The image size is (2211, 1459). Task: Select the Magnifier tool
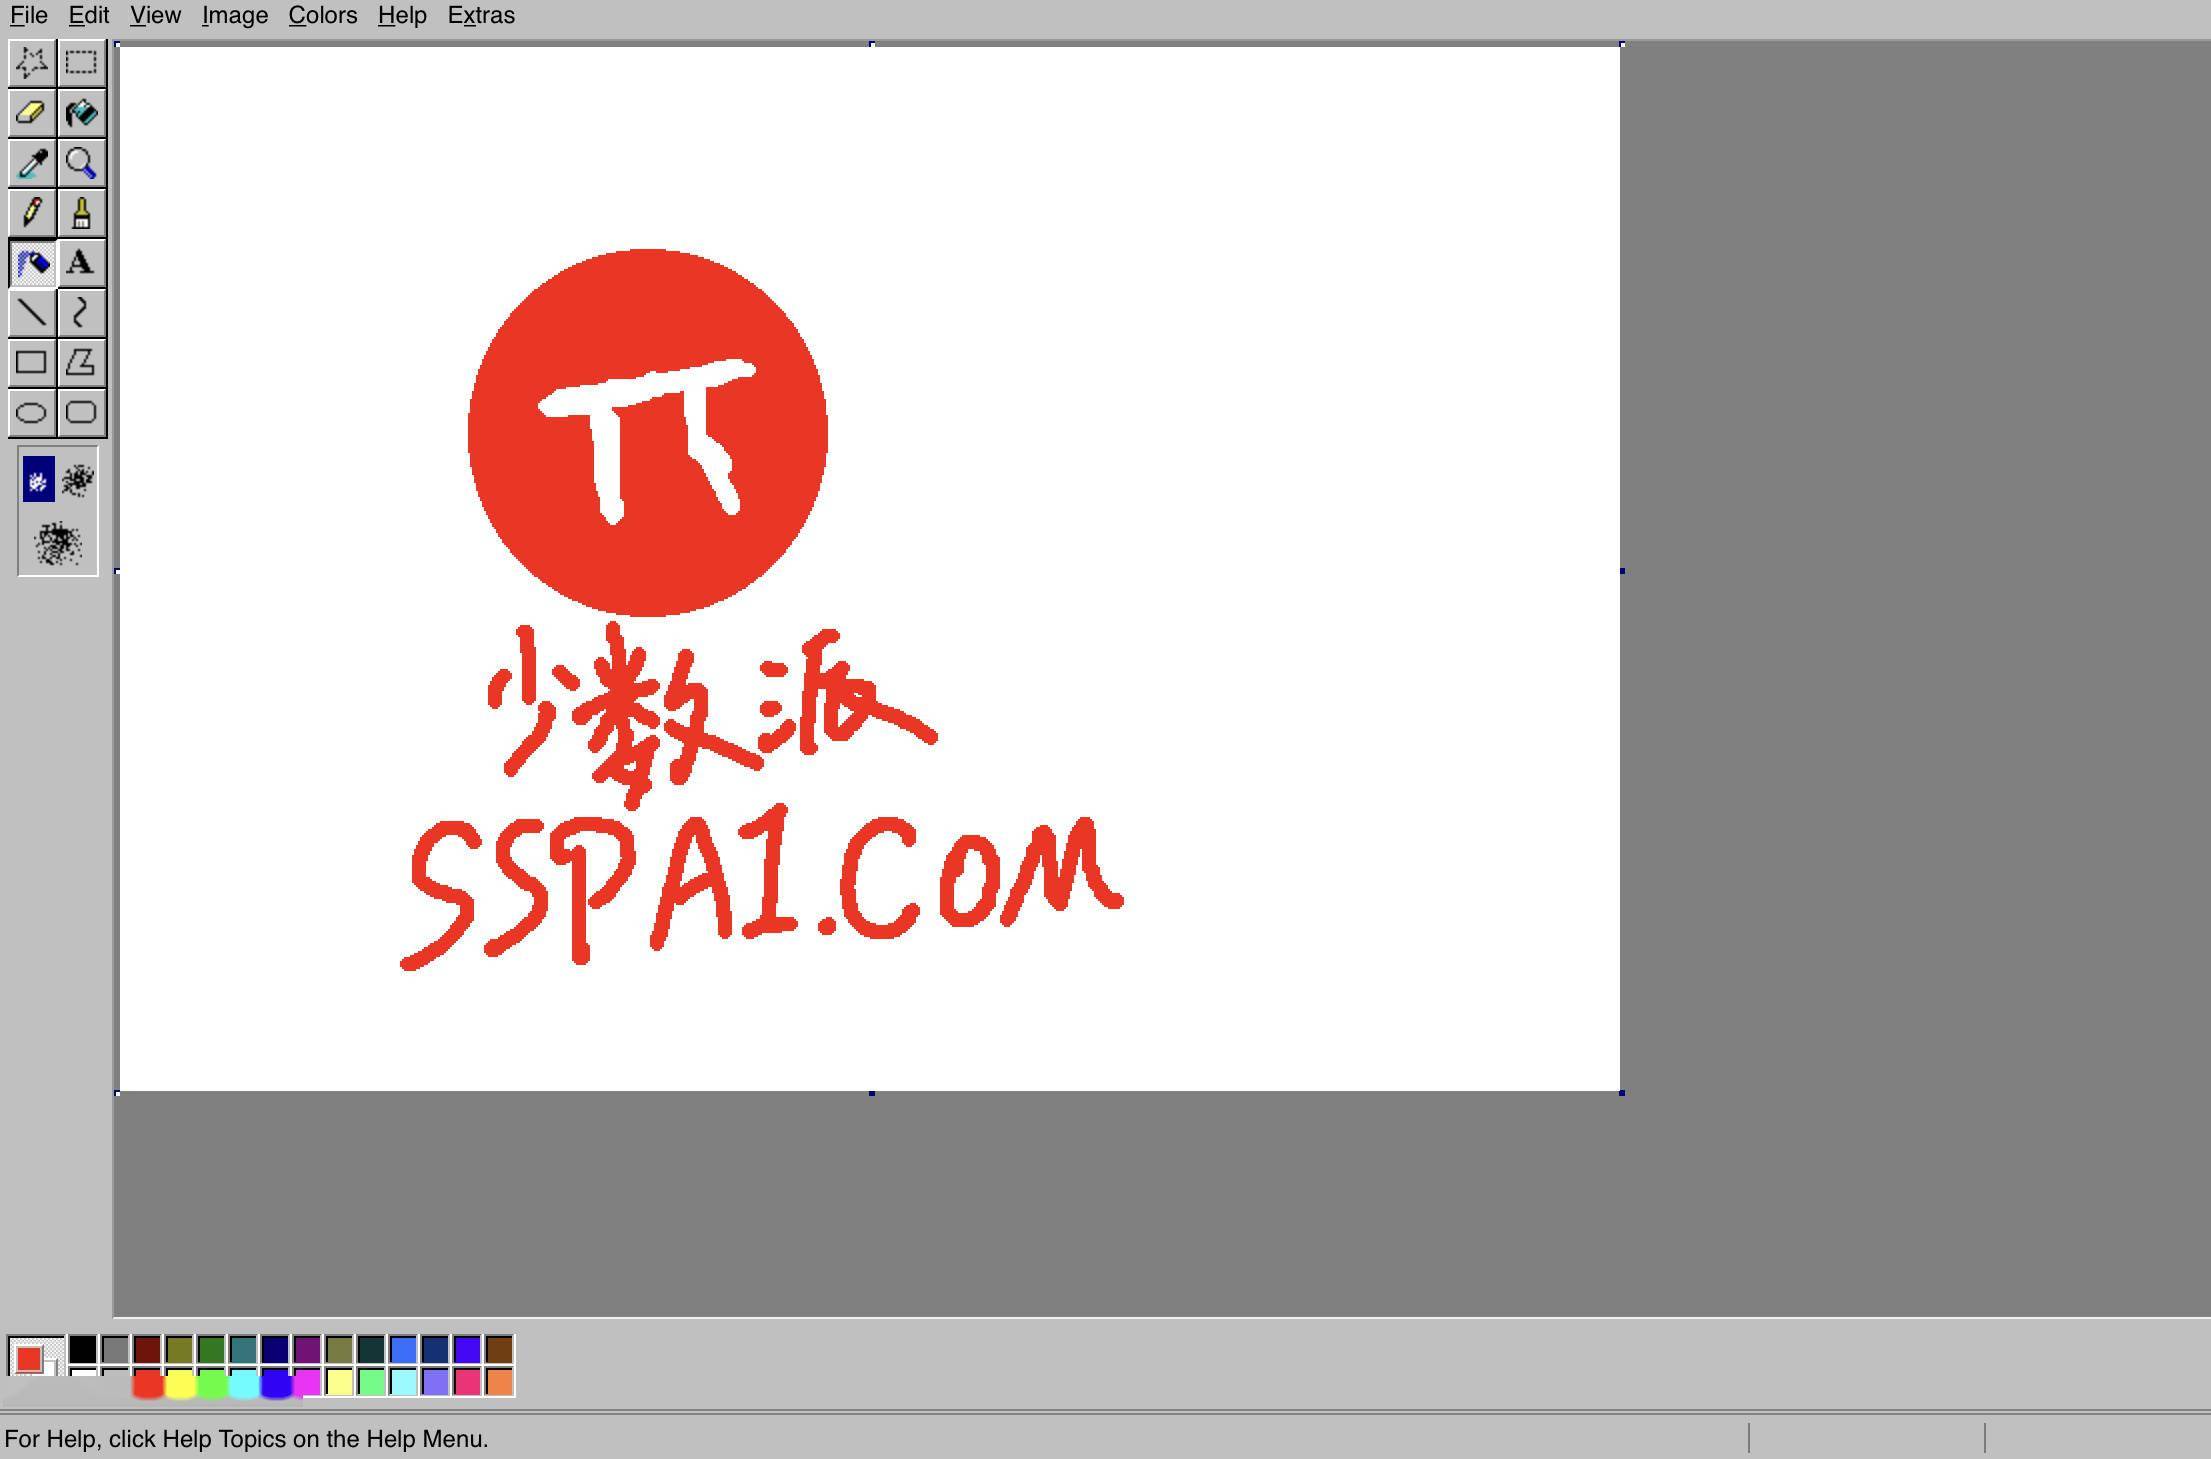pos(81,163)
